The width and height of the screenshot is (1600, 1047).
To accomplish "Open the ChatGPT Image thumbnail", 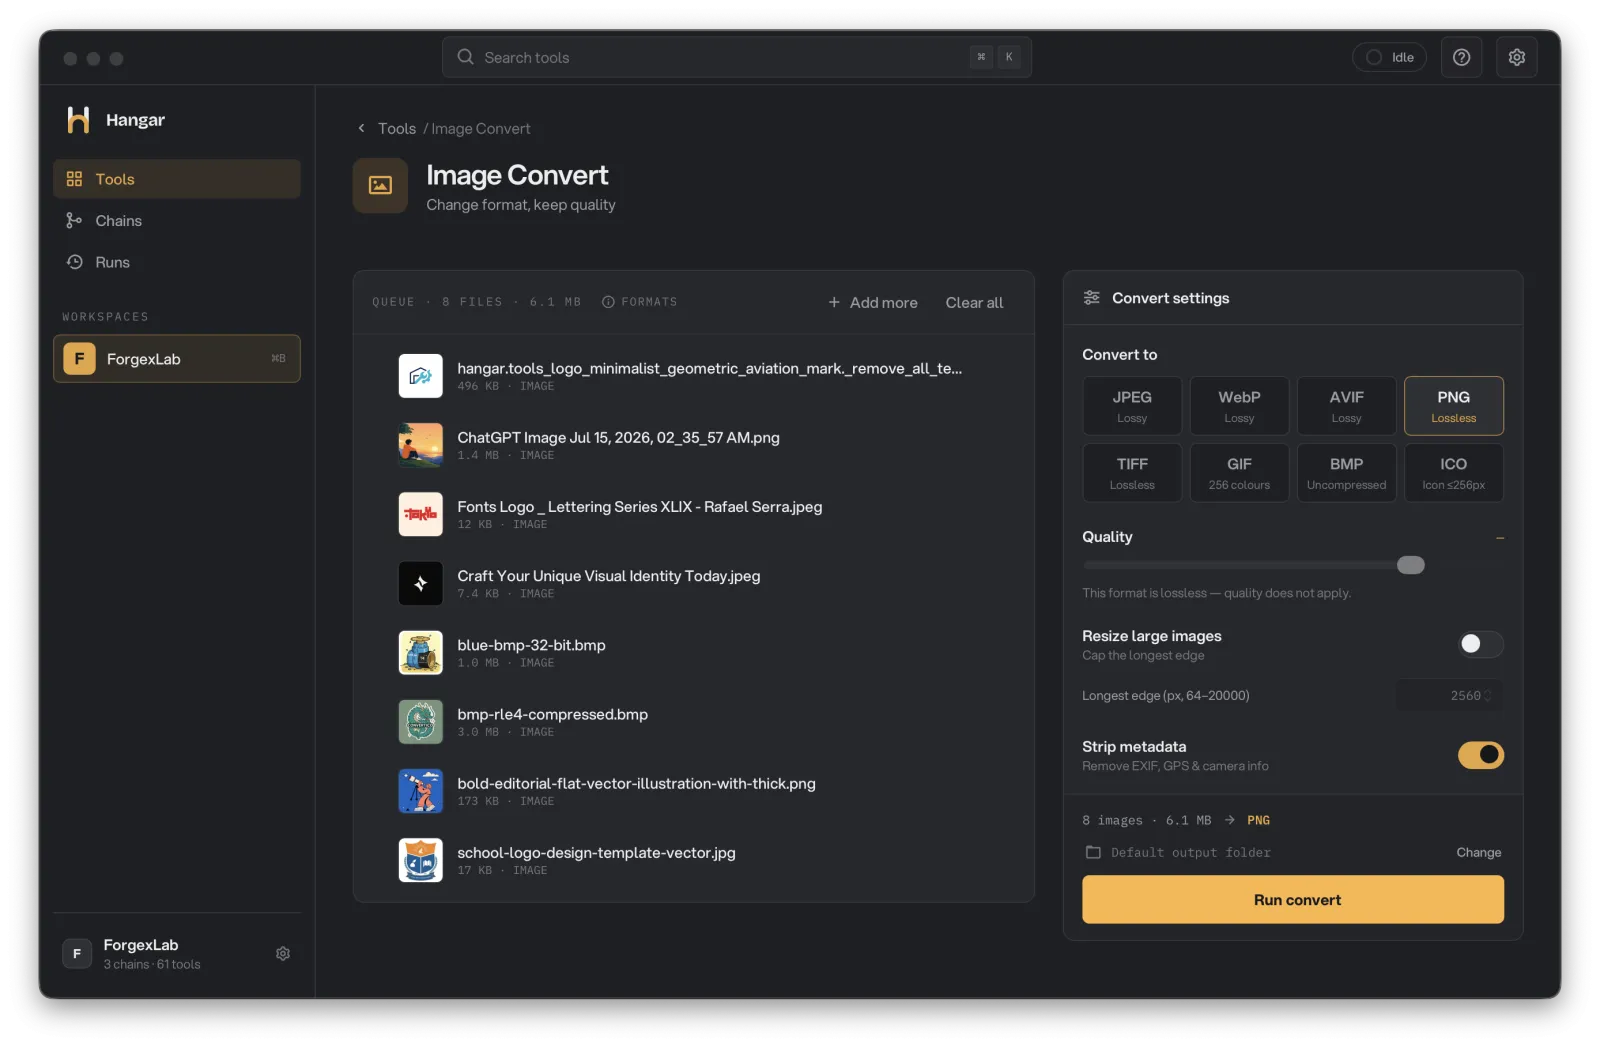I will (421, 445).
